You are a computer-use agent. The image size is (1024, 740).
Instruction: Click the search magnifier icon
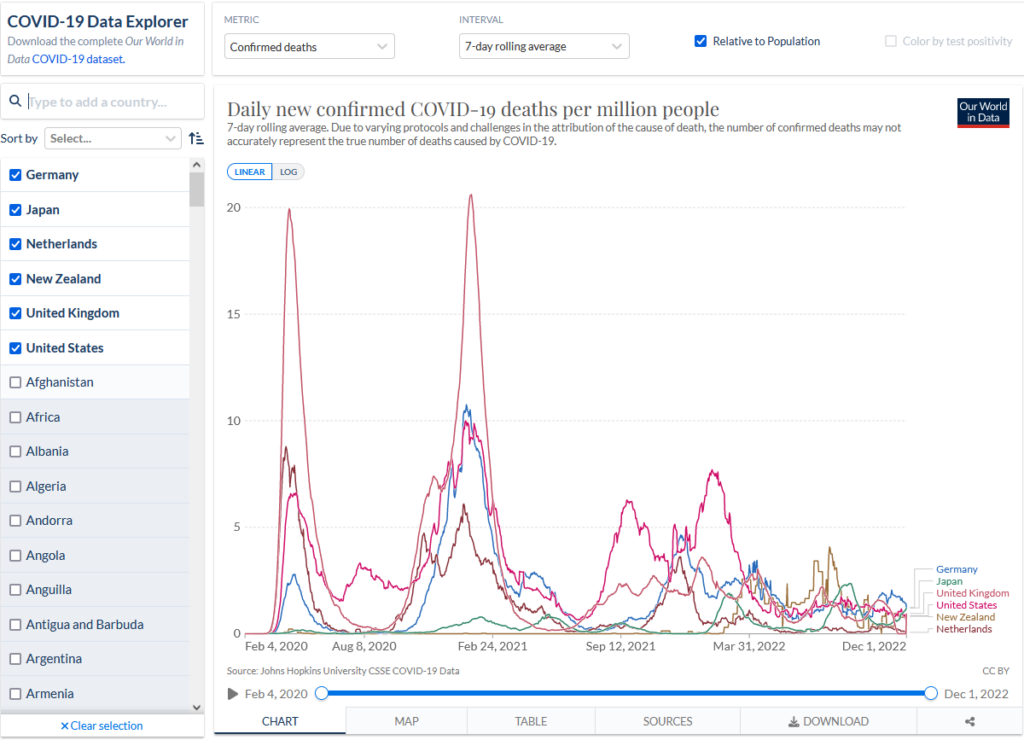15,102
